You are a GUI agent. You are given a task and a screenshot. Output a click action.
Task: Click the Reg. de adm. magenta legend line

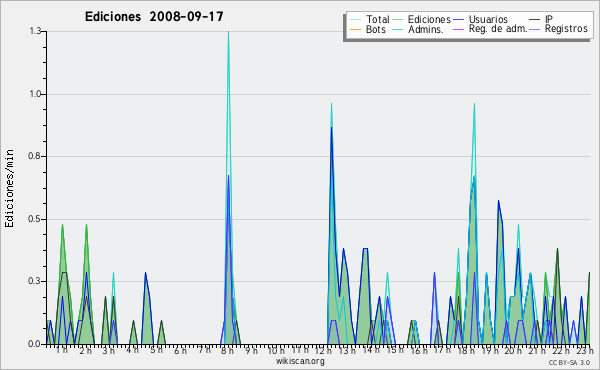[x=458, y=29]
